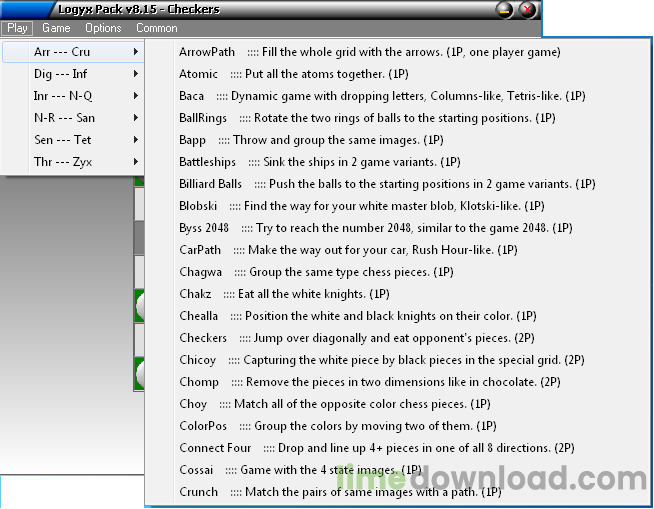The width and height of the screenshot is (654, 509).
Task: Select the Chagwa chess pieces game
Action: 398,272
